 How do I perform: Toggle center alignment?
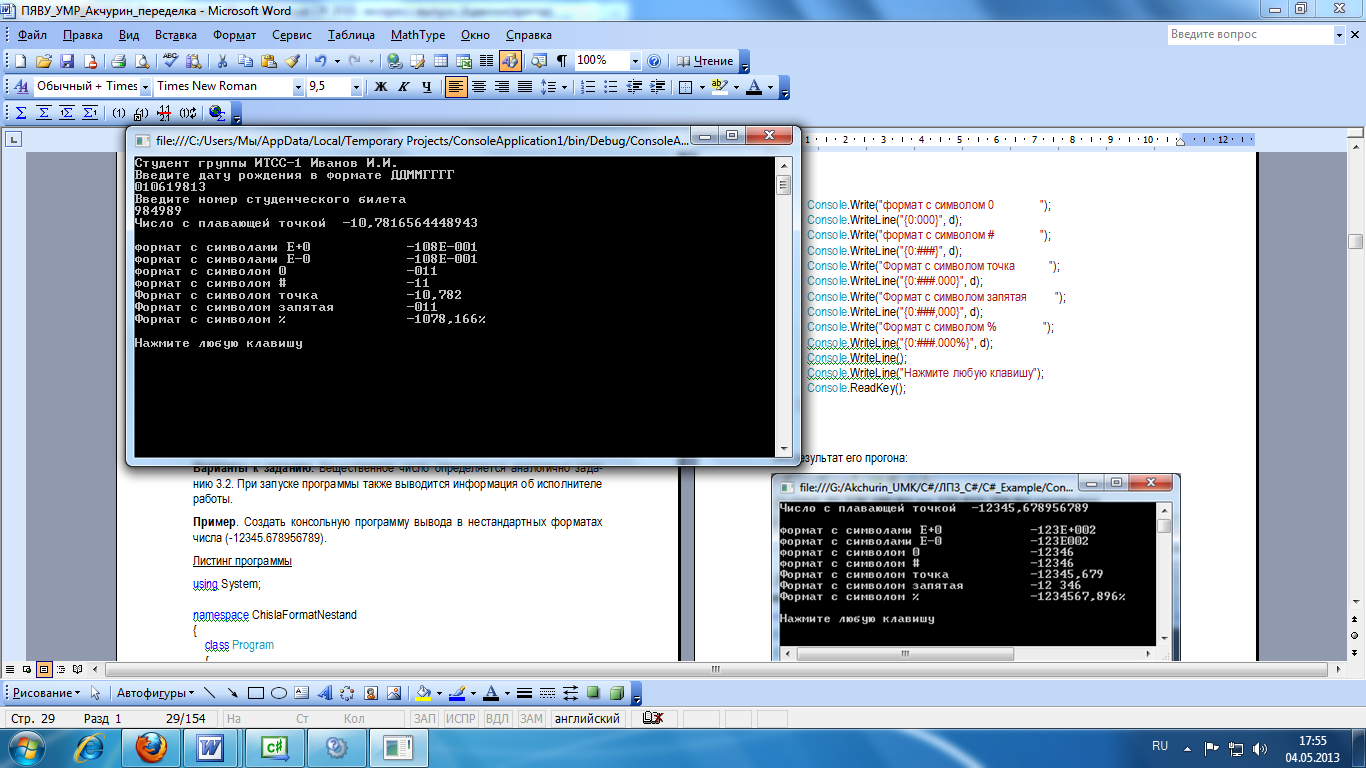[479, 86]
